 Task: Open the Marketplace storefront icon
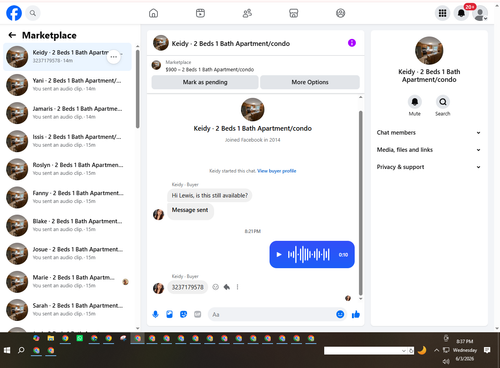294,13
